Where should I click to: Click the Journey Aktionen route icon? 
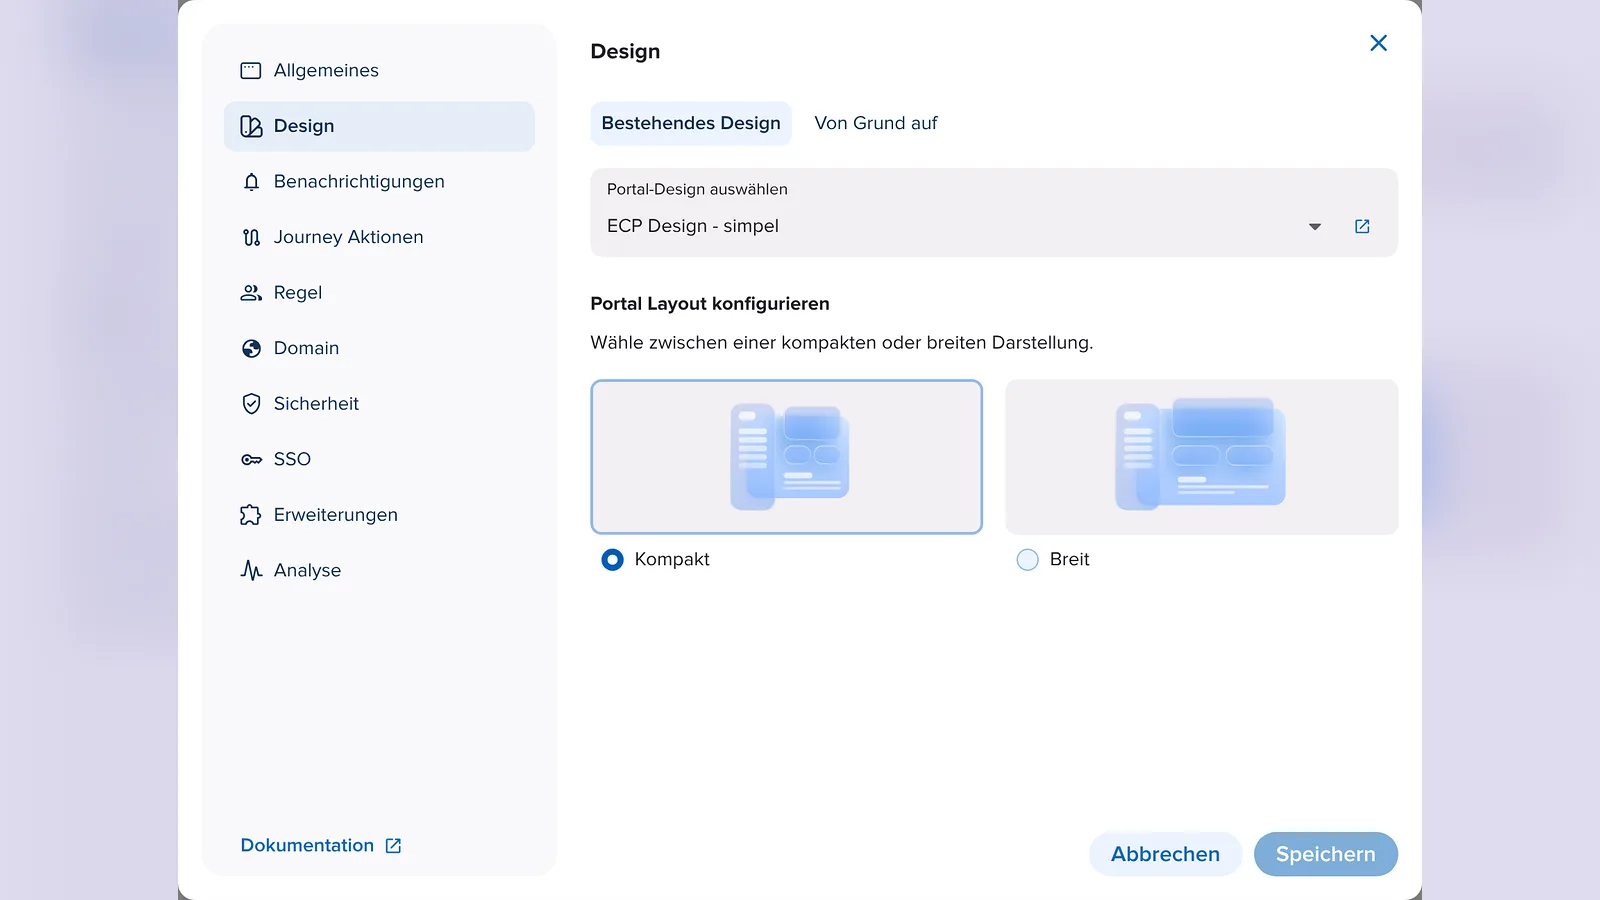(251, 237)
